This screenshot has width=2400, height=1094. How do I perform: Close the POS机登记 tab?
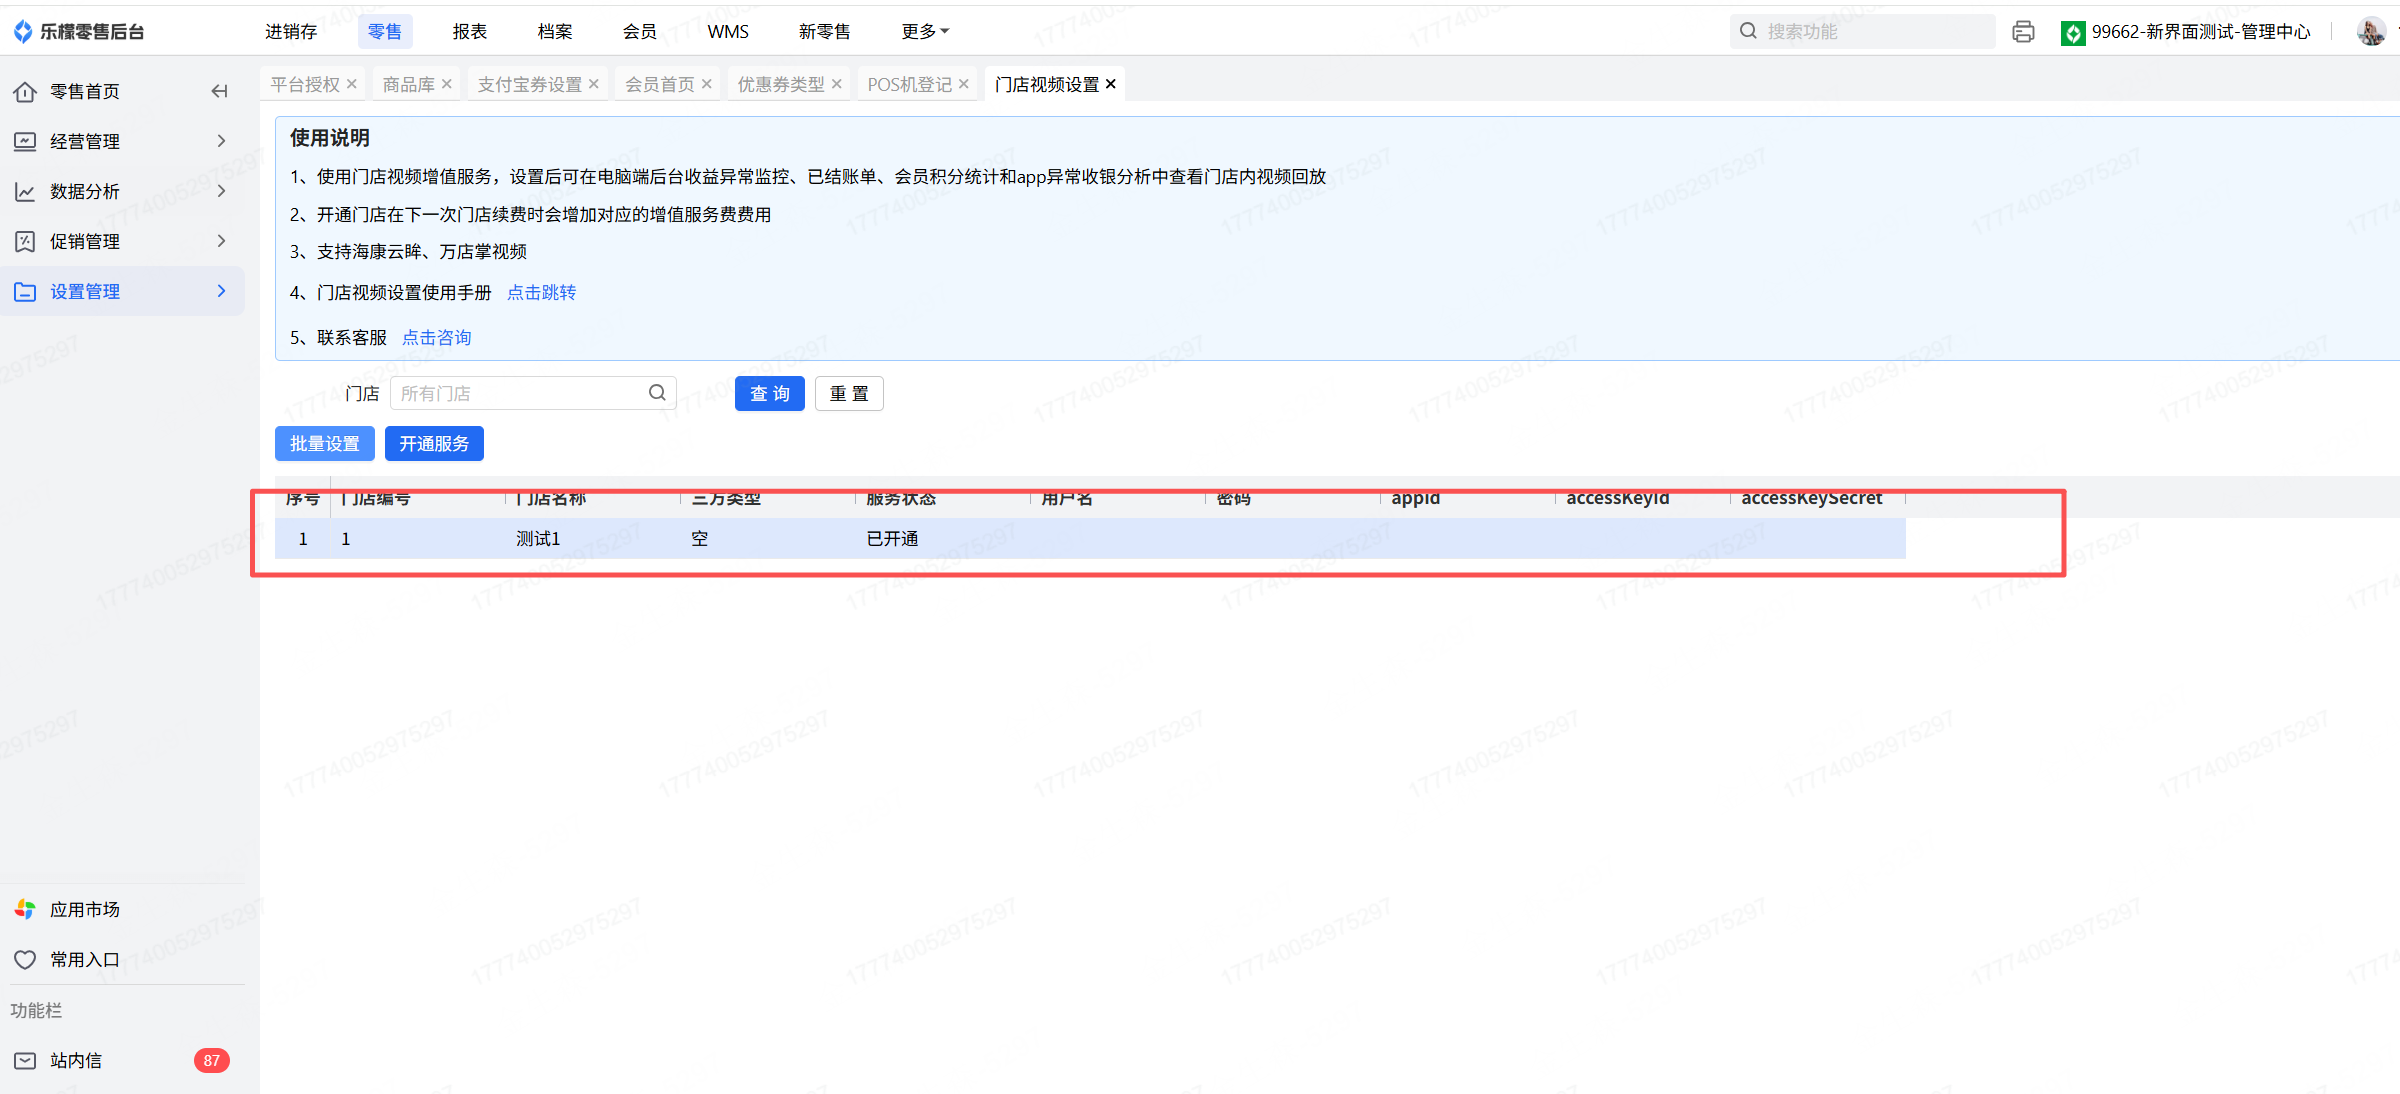tap(964, 84)
